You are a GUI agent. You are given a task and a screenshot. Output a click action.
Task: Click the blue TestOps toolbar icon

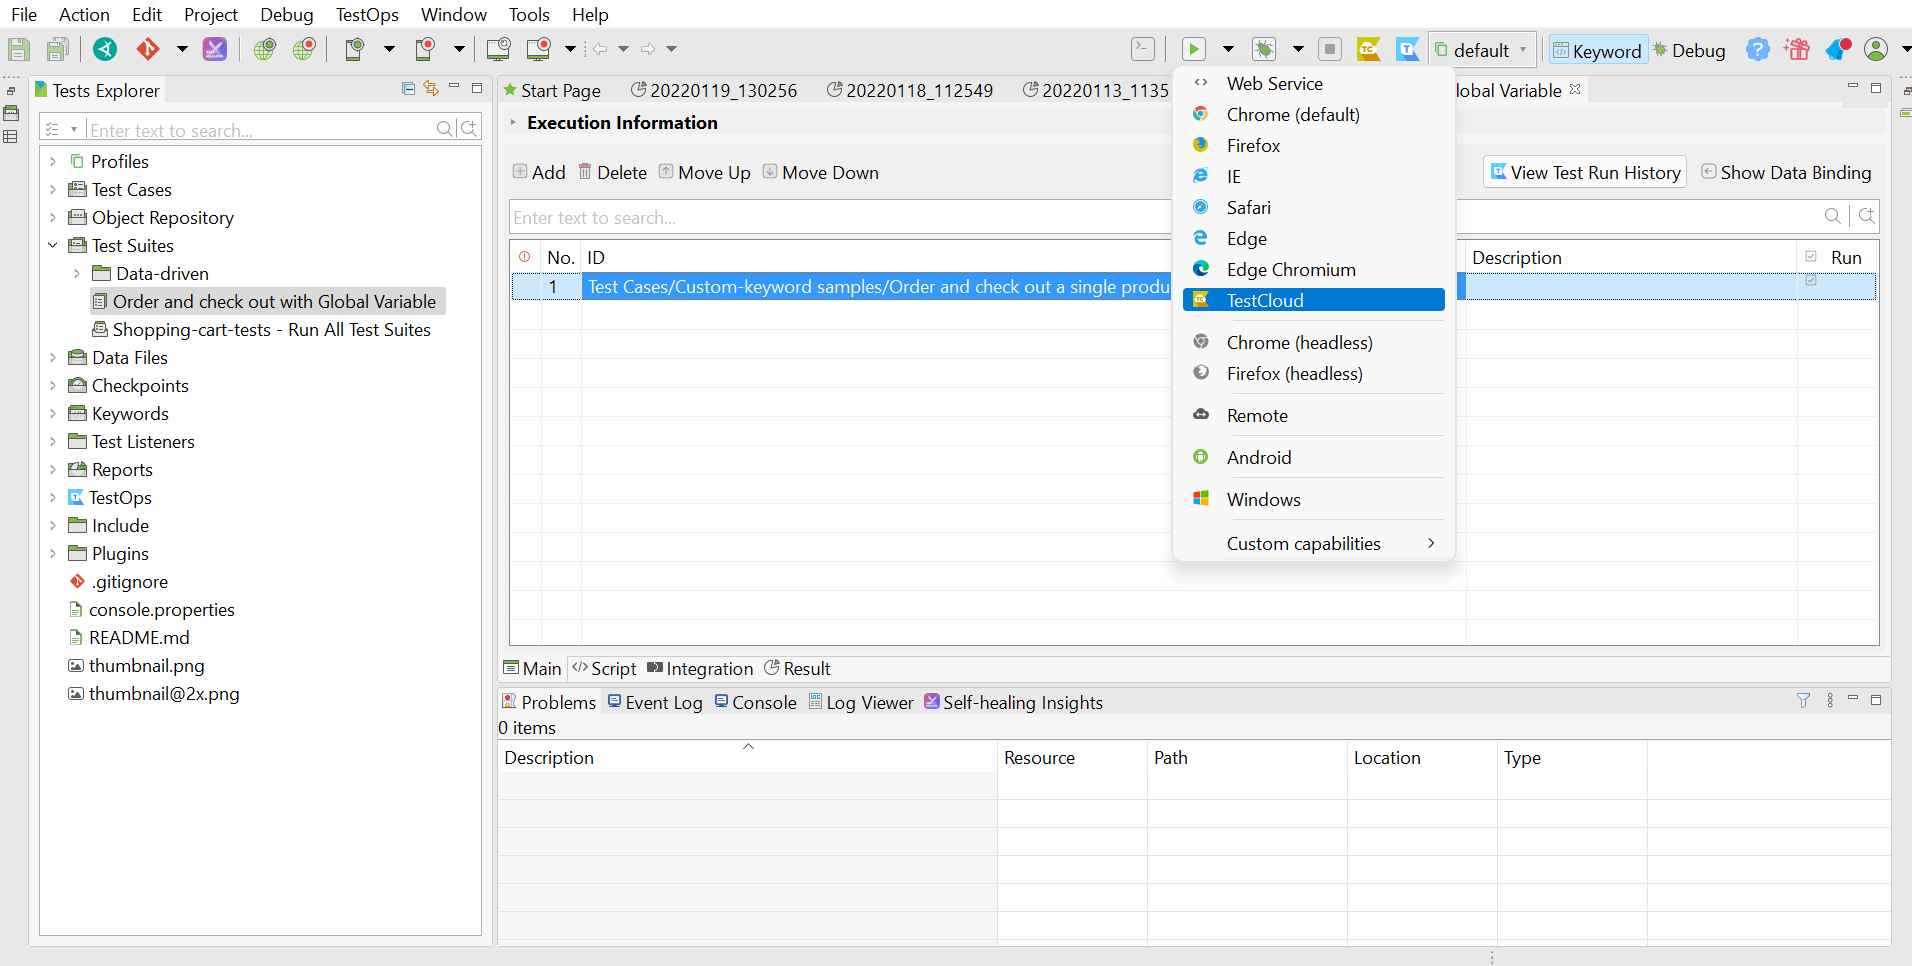click(1407, 49)
